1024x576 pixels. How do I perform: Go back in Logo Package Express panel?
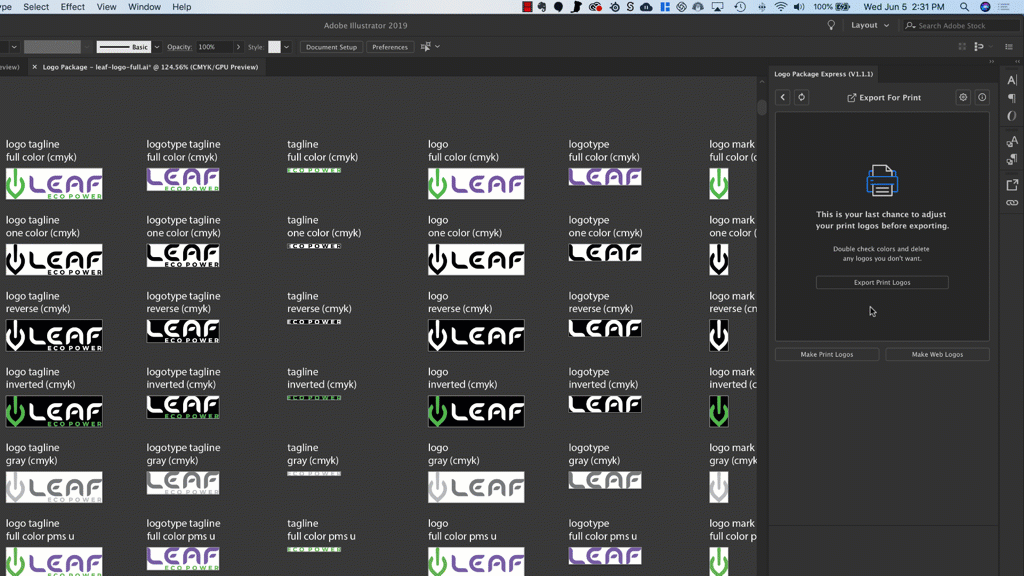pyautogui.click(x=782, y=97)
